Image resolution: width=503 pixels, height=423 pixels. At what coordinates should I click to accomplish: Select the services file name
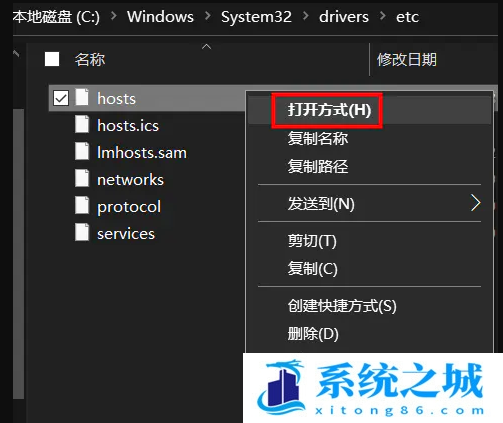[x=126, y=233]
